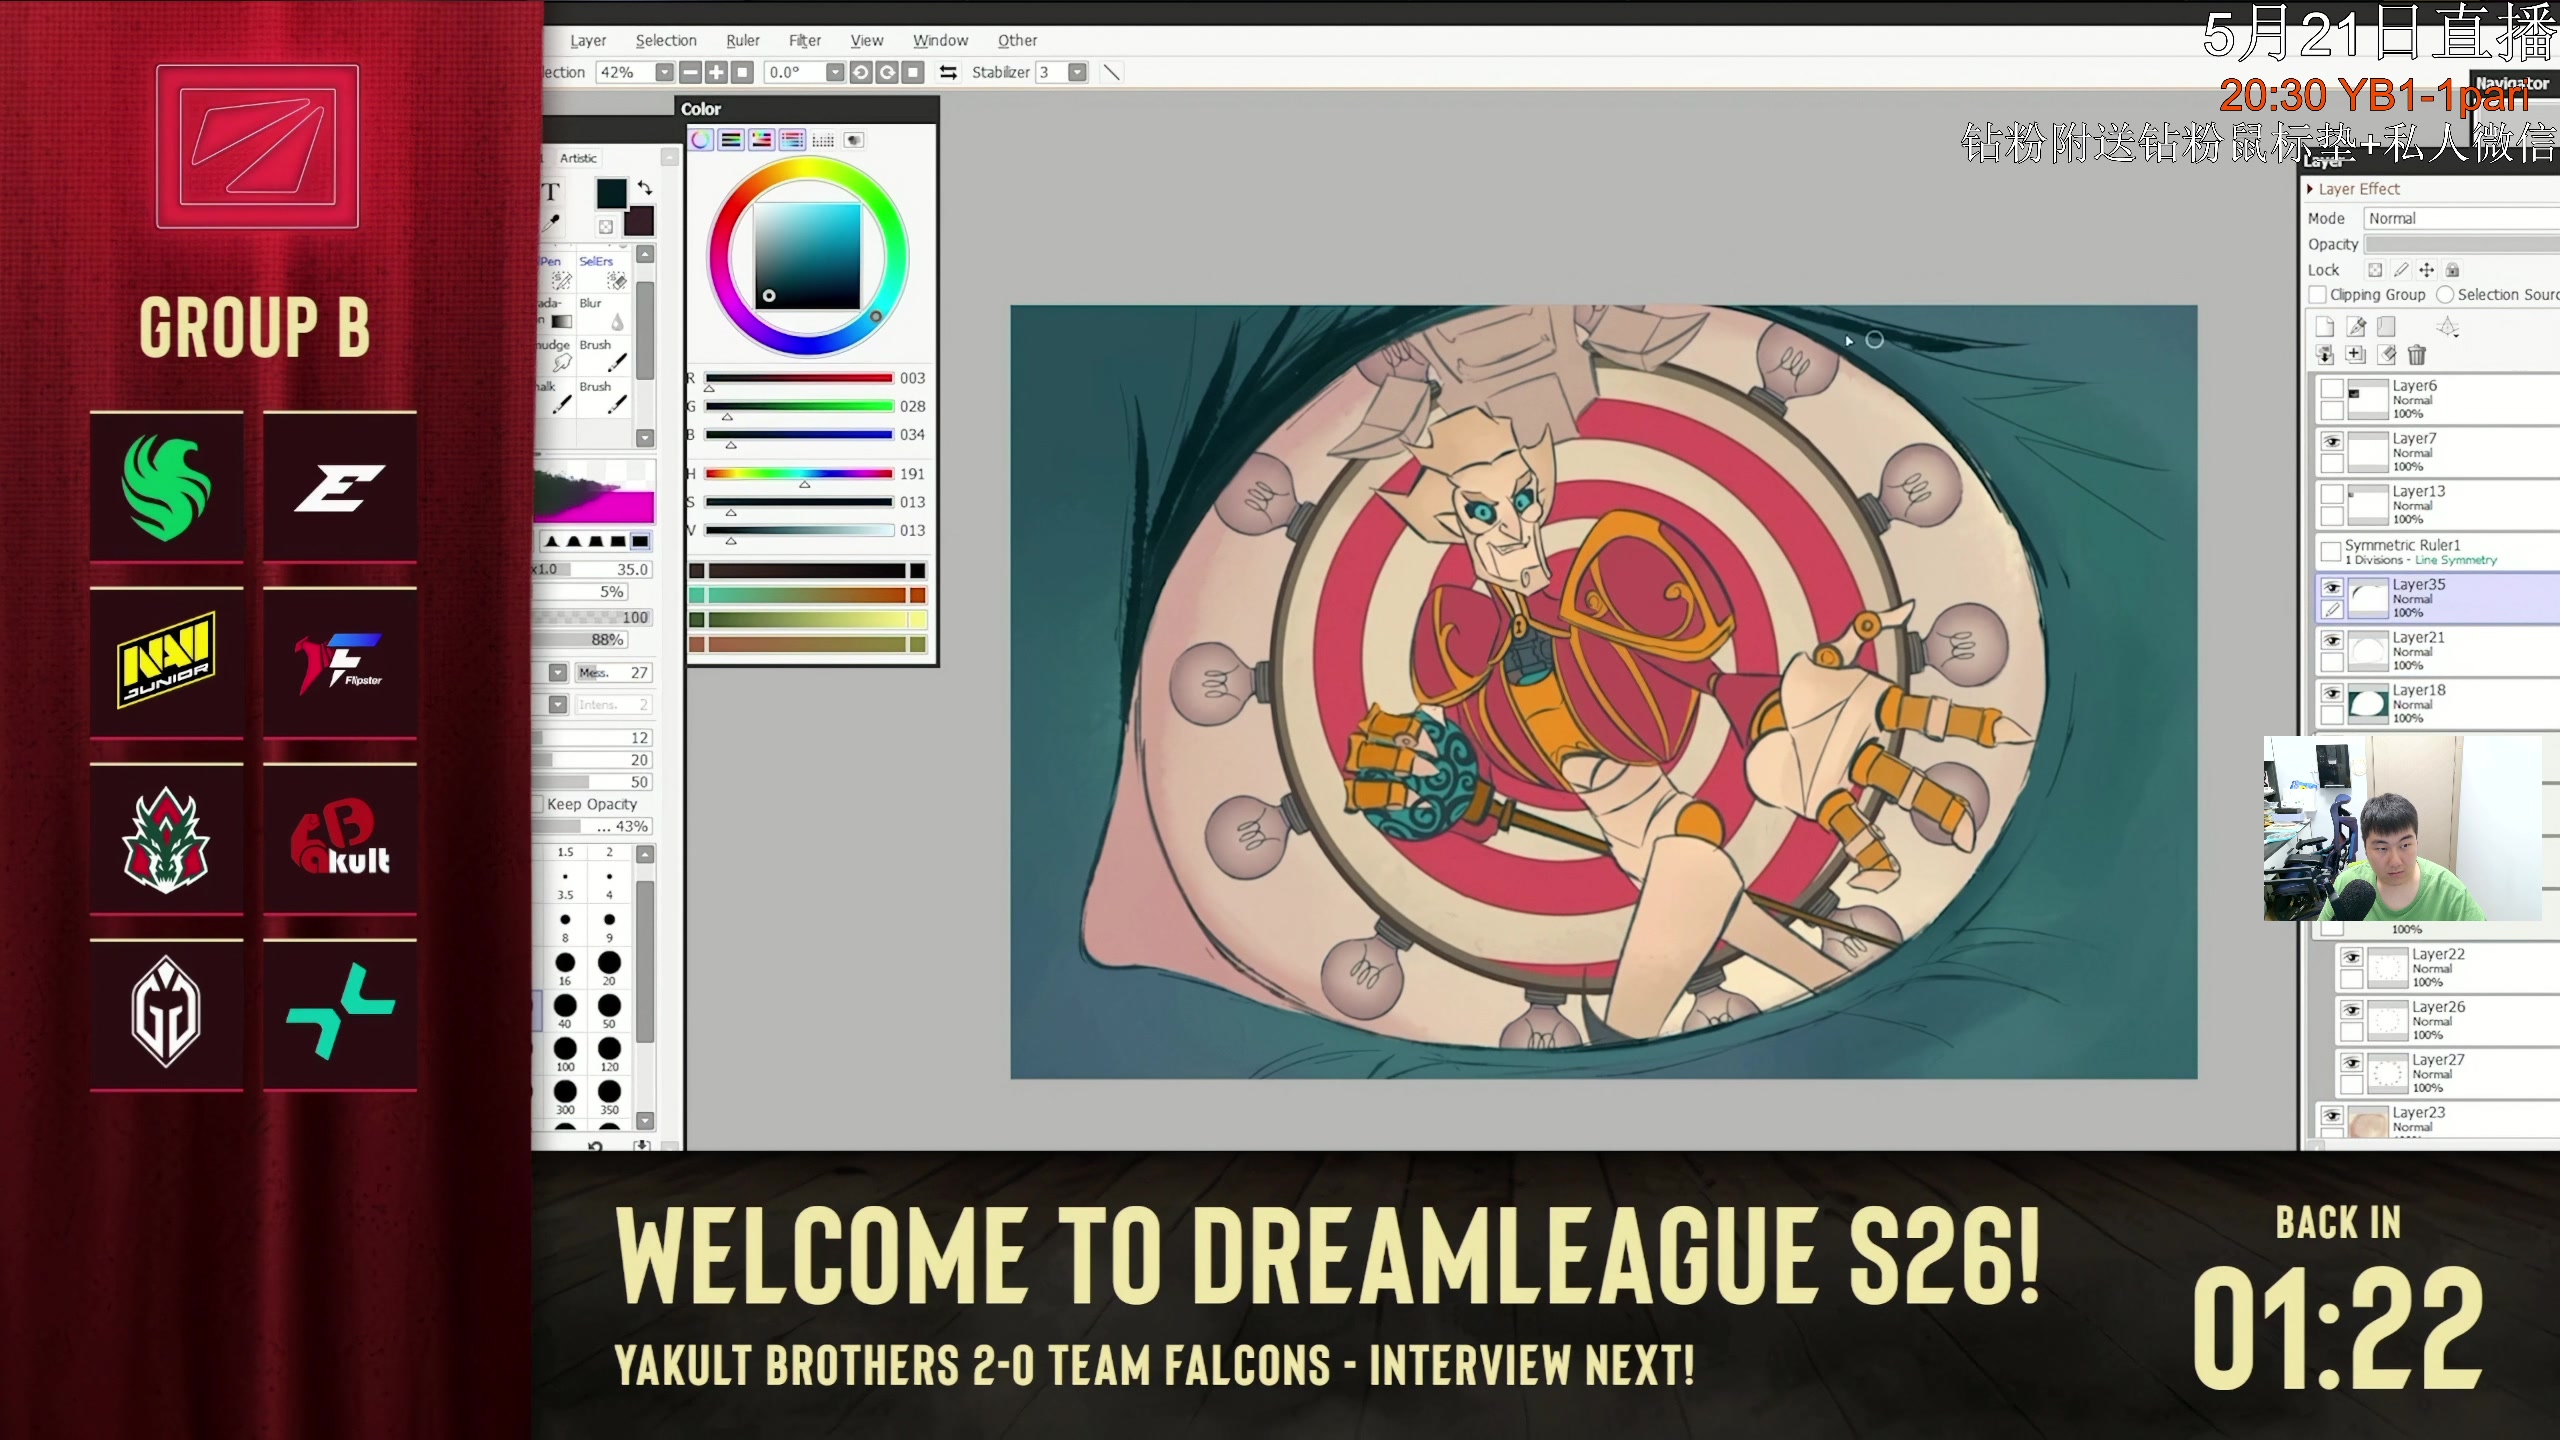Select the SelErs selection eraser tool
Viewport: 2560px width, 1440px height.
[604, 271]
